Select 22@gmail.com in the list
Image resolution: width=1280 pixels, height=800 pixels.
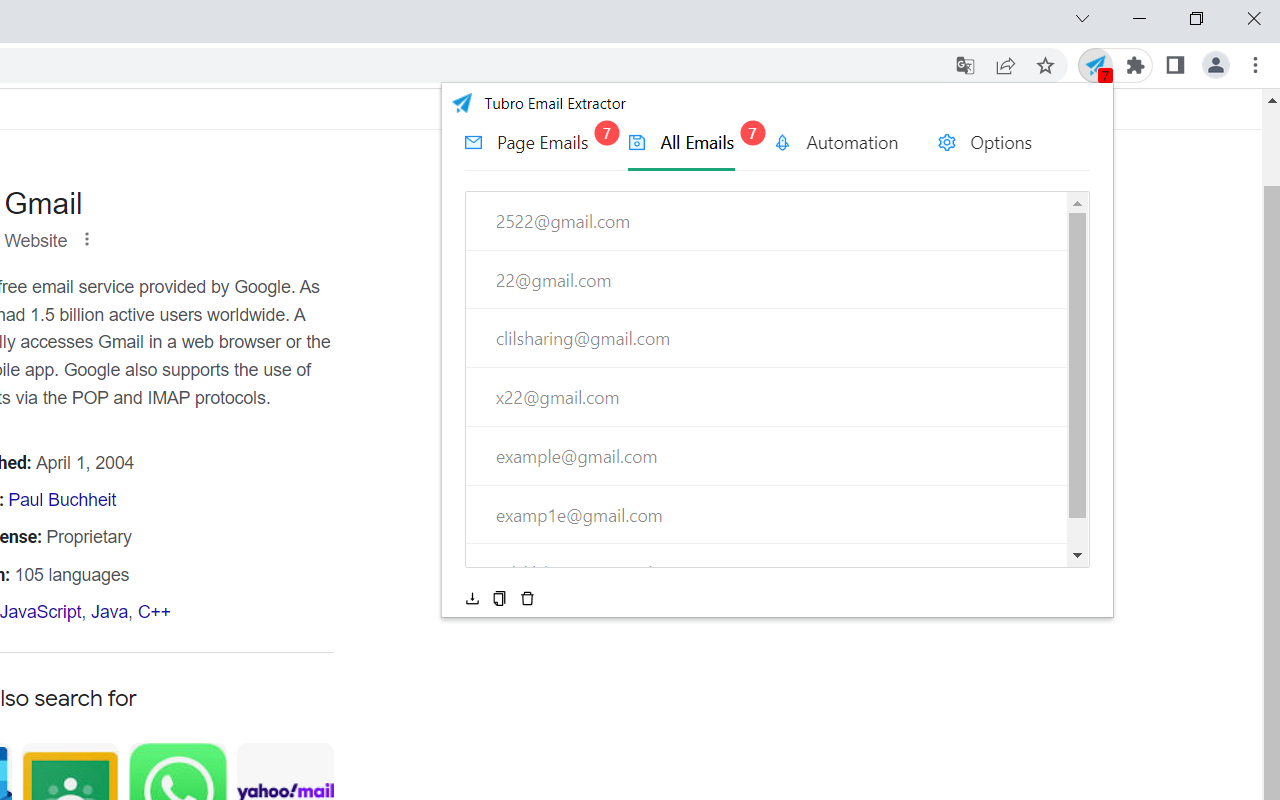767,280
